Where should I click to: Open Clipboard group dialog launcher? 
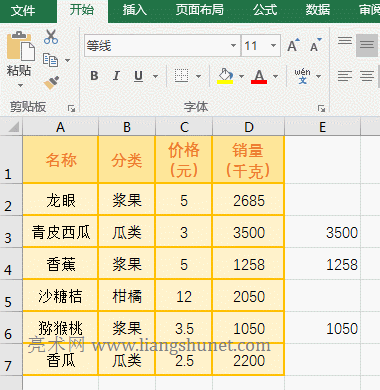pos(71,108)
